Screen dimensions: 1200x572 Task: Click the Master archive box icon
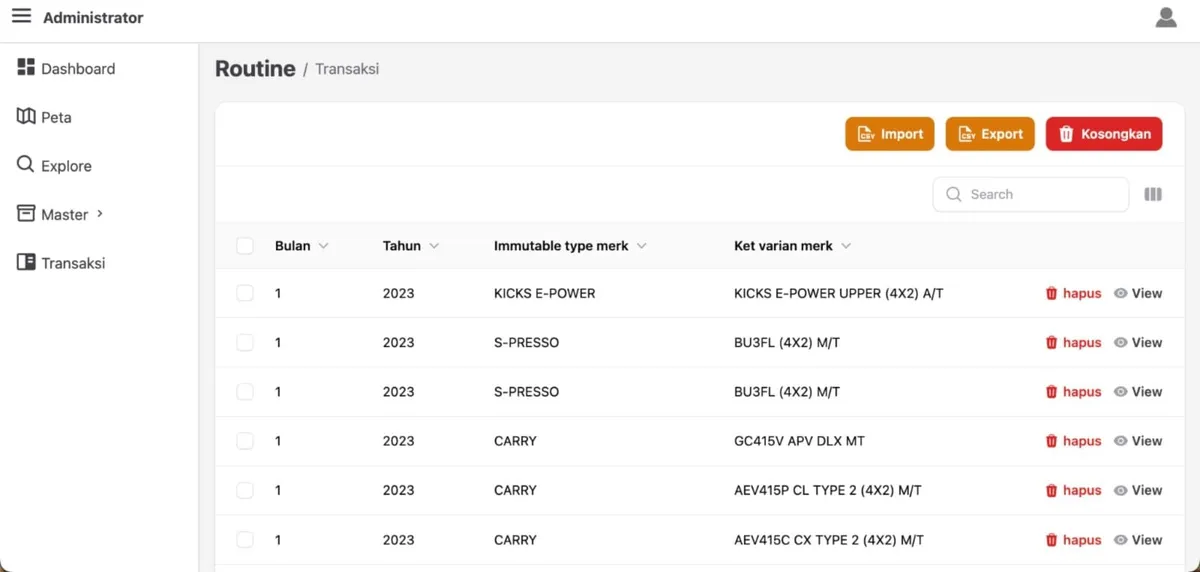tap(26, 213)
